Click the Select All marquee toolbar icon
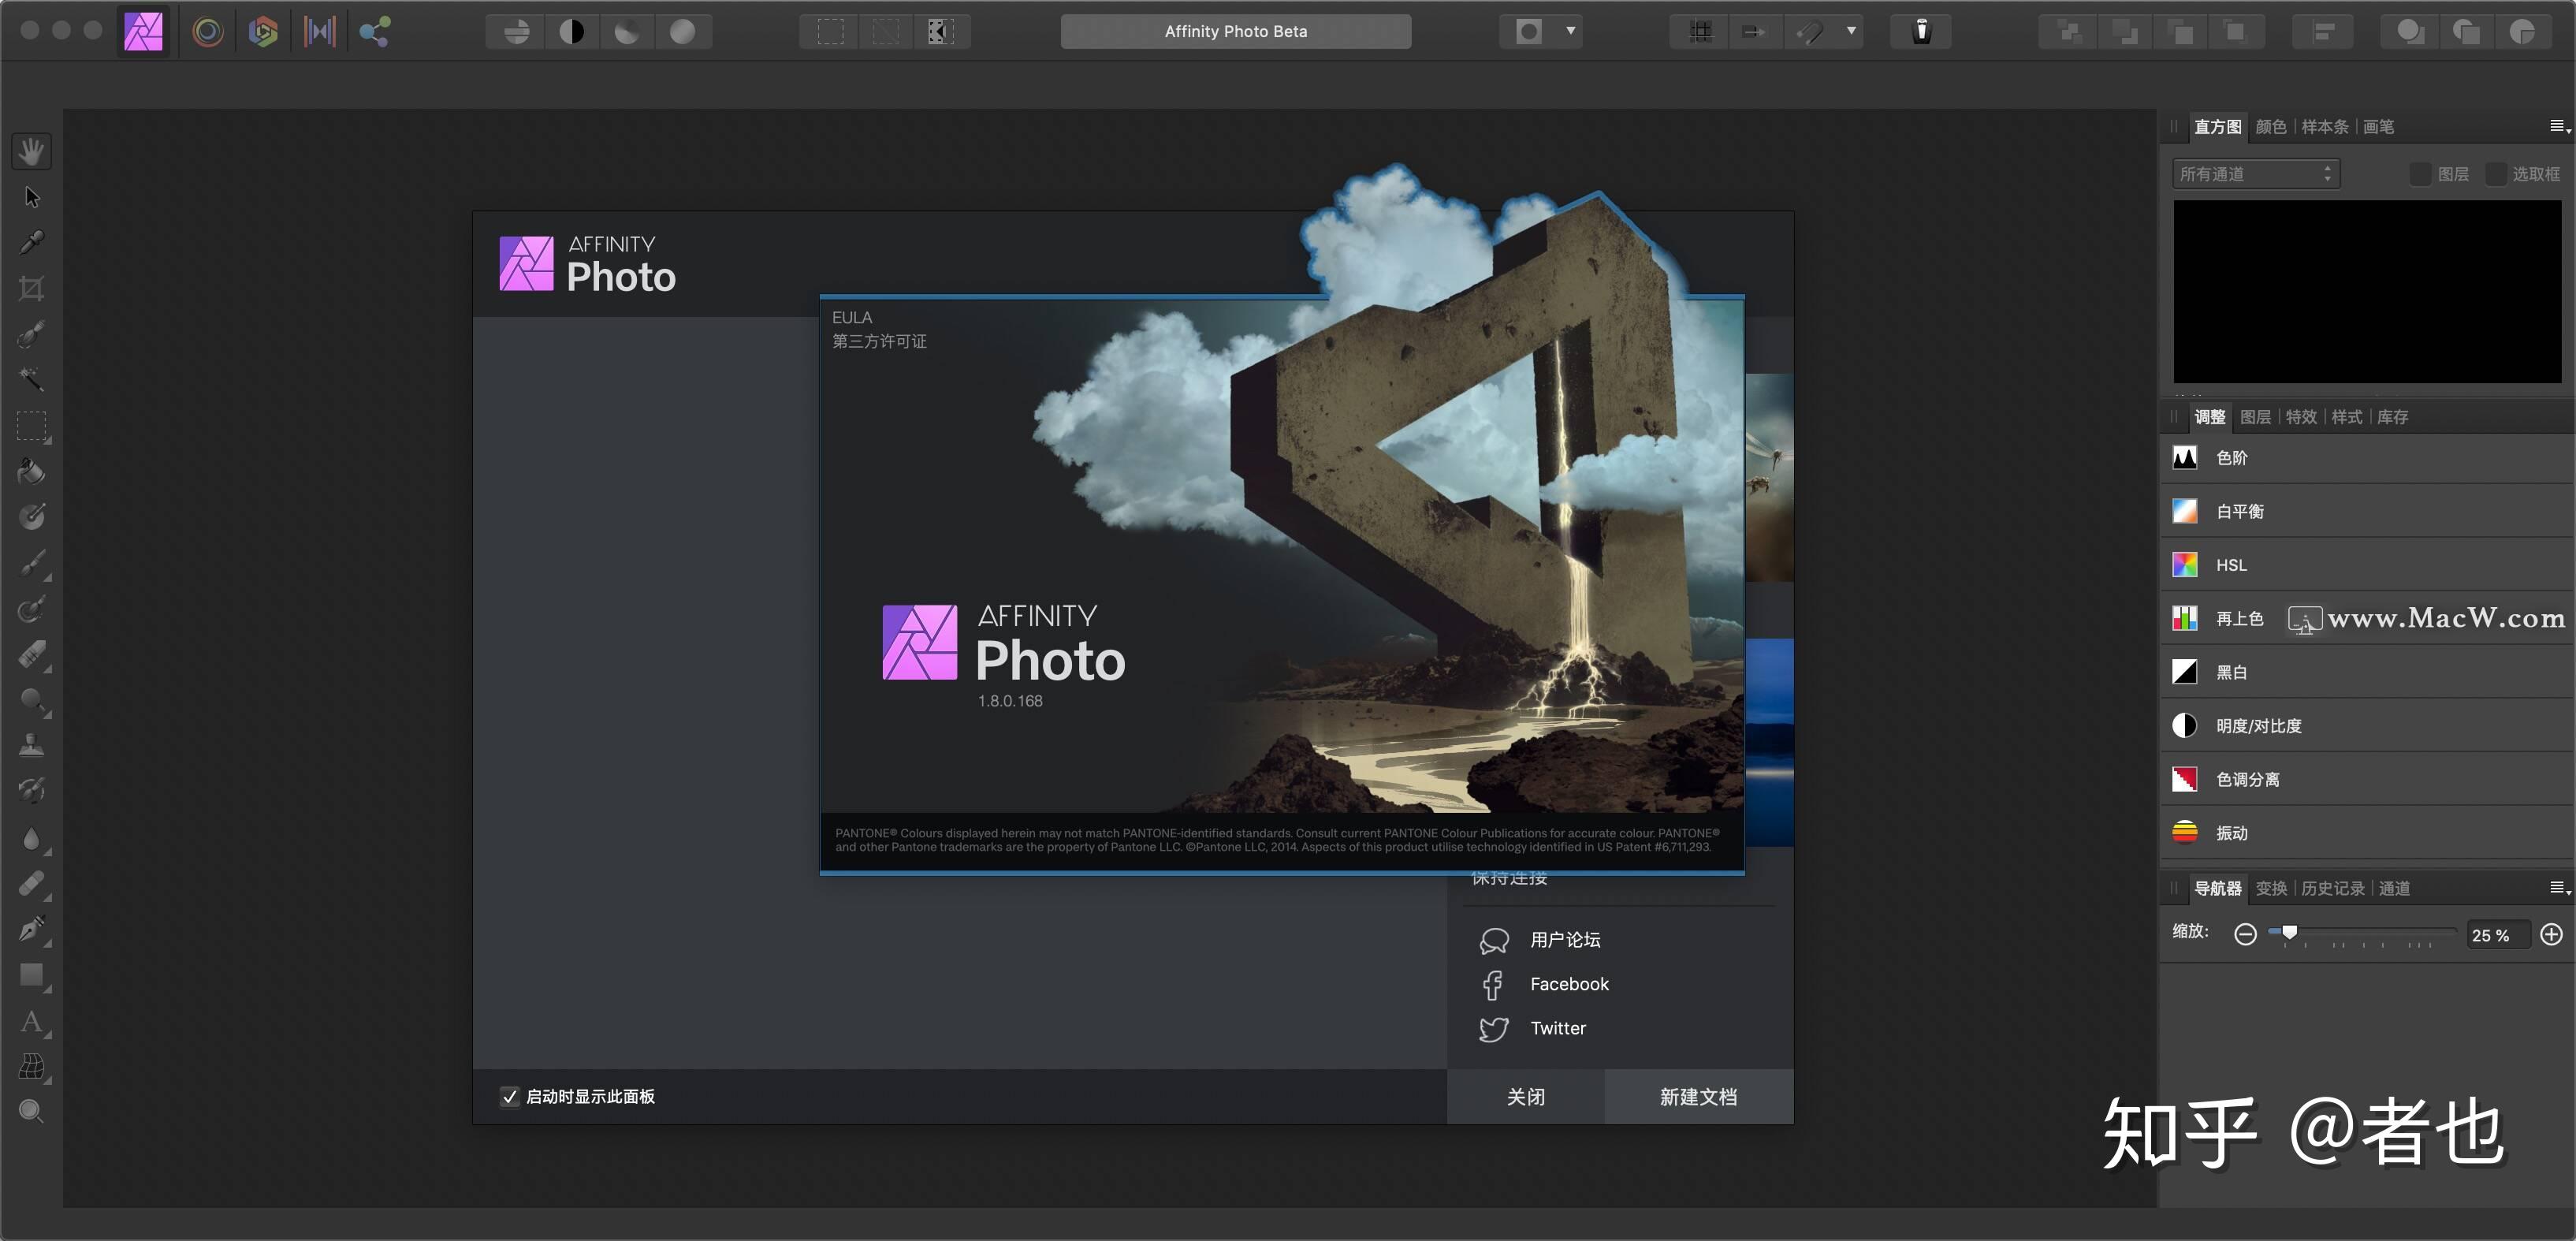This screenshot has width=2576, height=1241. point(830,31)
